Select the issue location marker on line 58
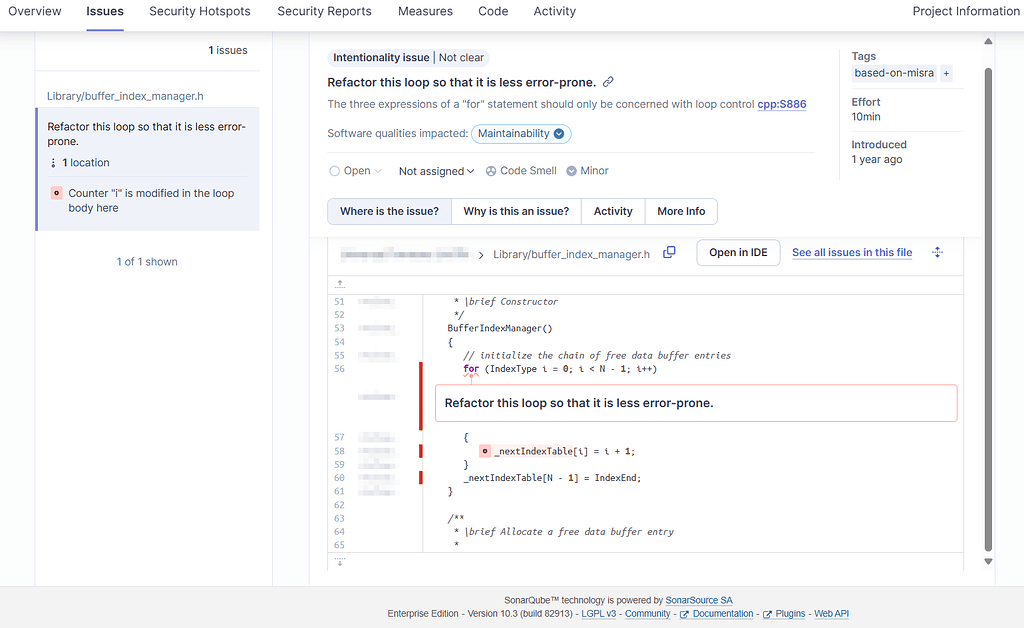The height and width of the screenshot is (628, 1024). (x=485, y=450)
